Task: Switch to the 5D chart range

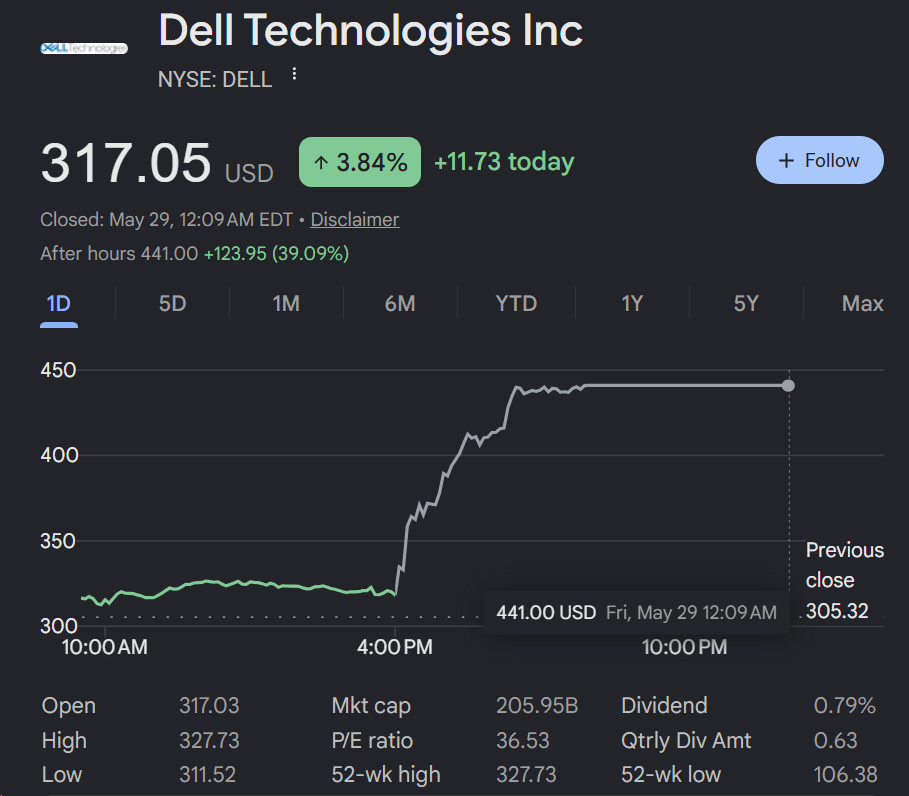Action: [172, 304]
